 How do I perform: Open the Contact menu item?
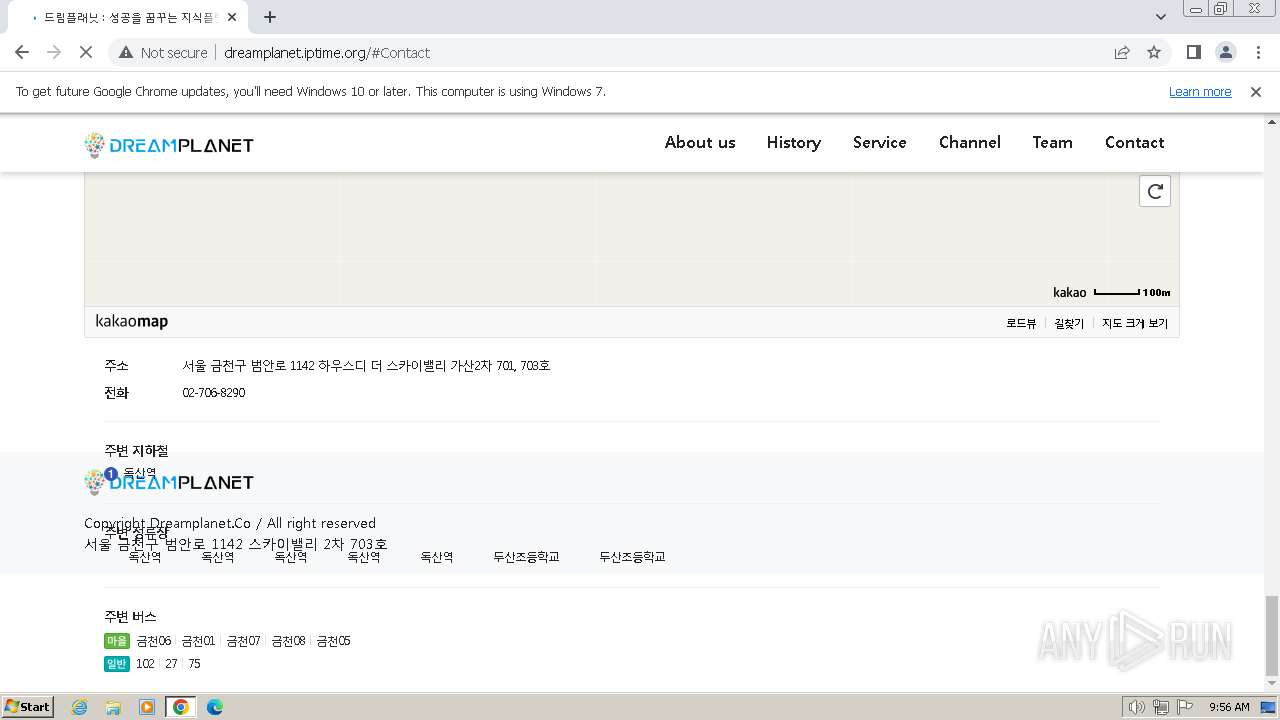coord(1135,142)
